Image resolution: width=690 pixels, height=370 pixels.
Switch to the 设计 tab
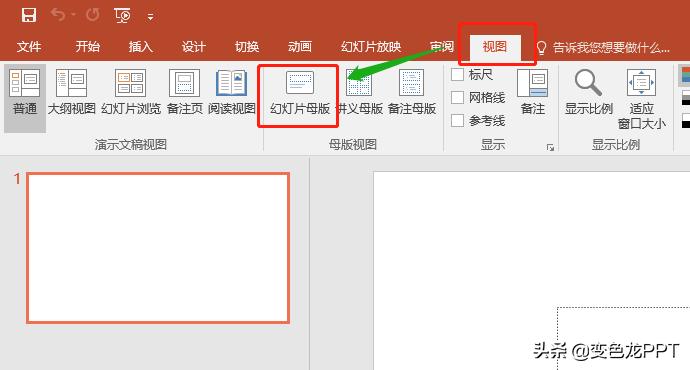[194, 47]
